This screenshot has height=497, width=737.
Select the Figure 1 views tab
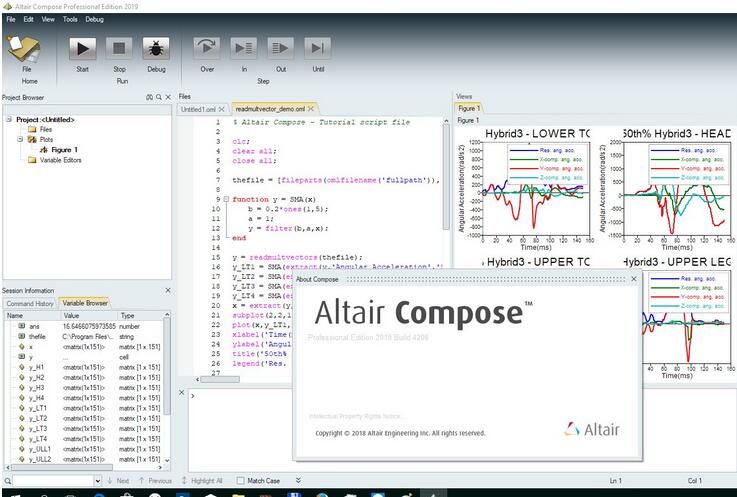click(469, 109)
